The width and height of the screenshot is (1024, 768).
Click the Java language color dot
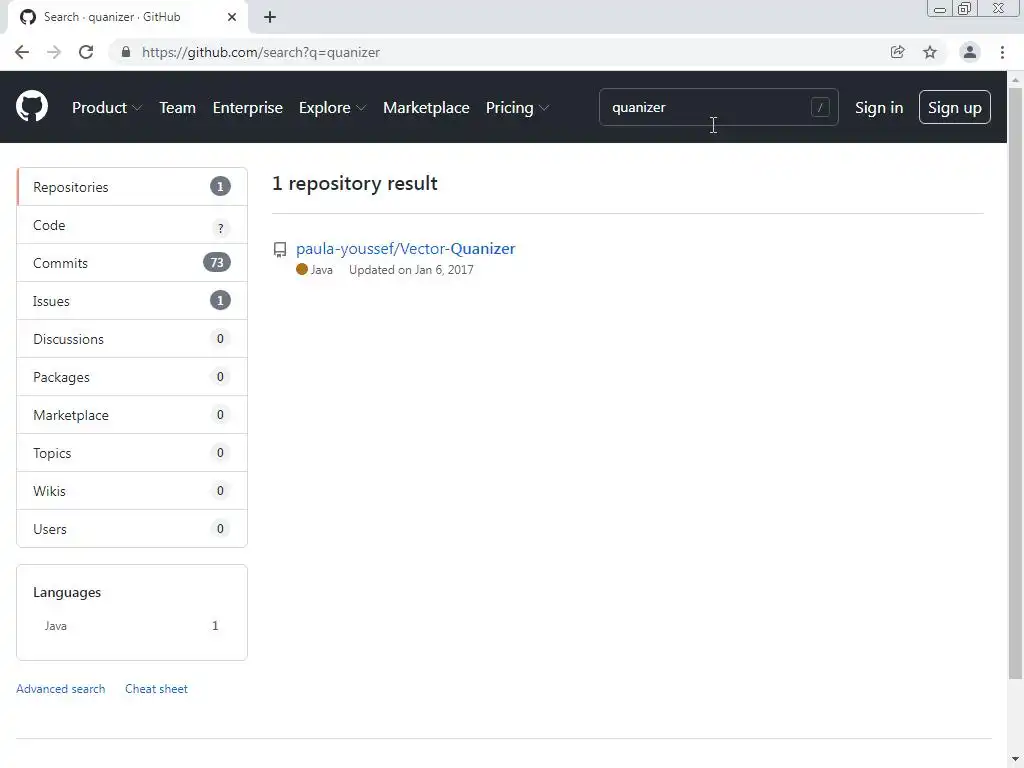pos(302,269)
